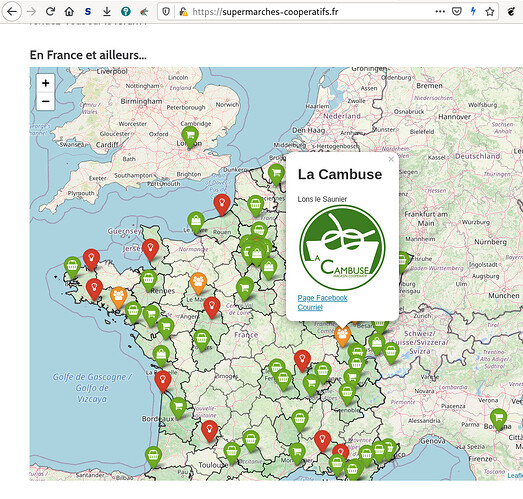This screenshot has width=523, height=499.
Task: Show site security lock warning info
Action: coord(183,12)
